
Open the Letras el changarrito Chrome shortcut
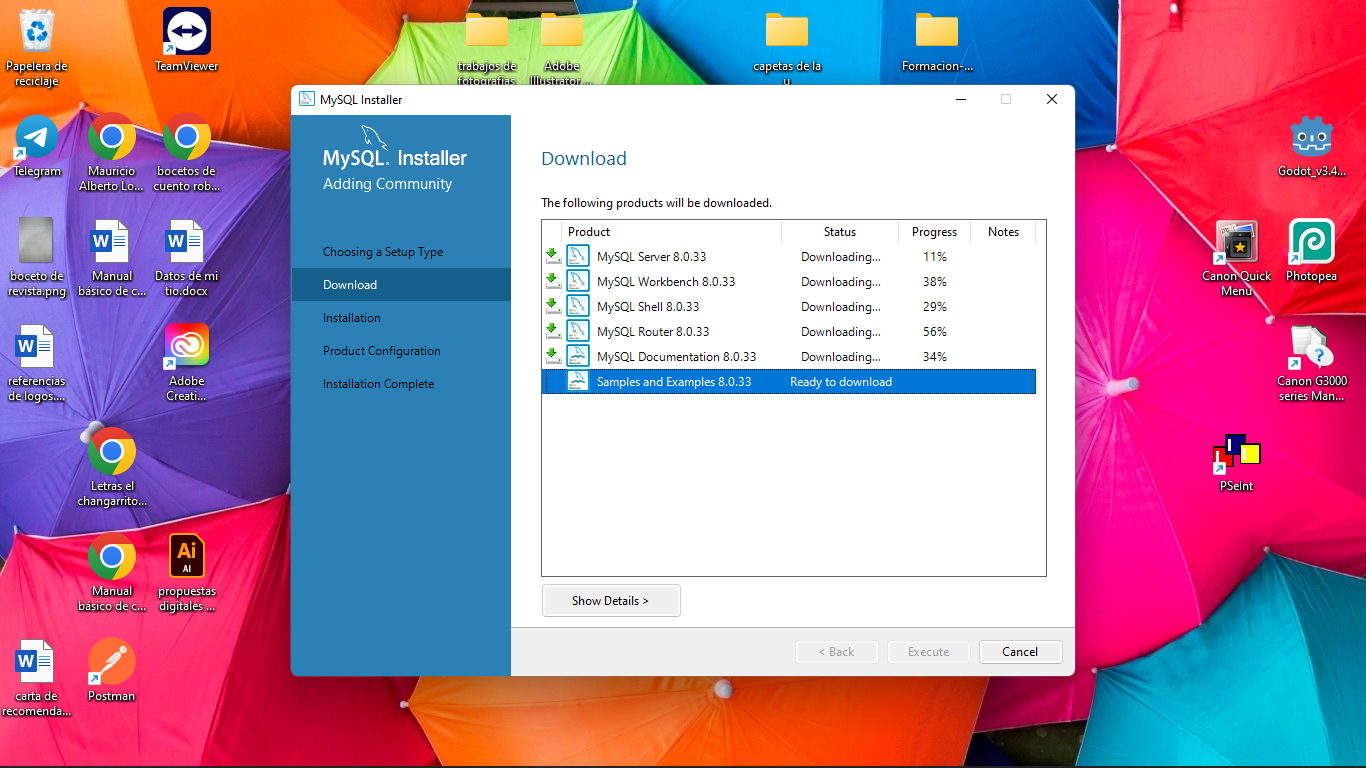point(112,467)
